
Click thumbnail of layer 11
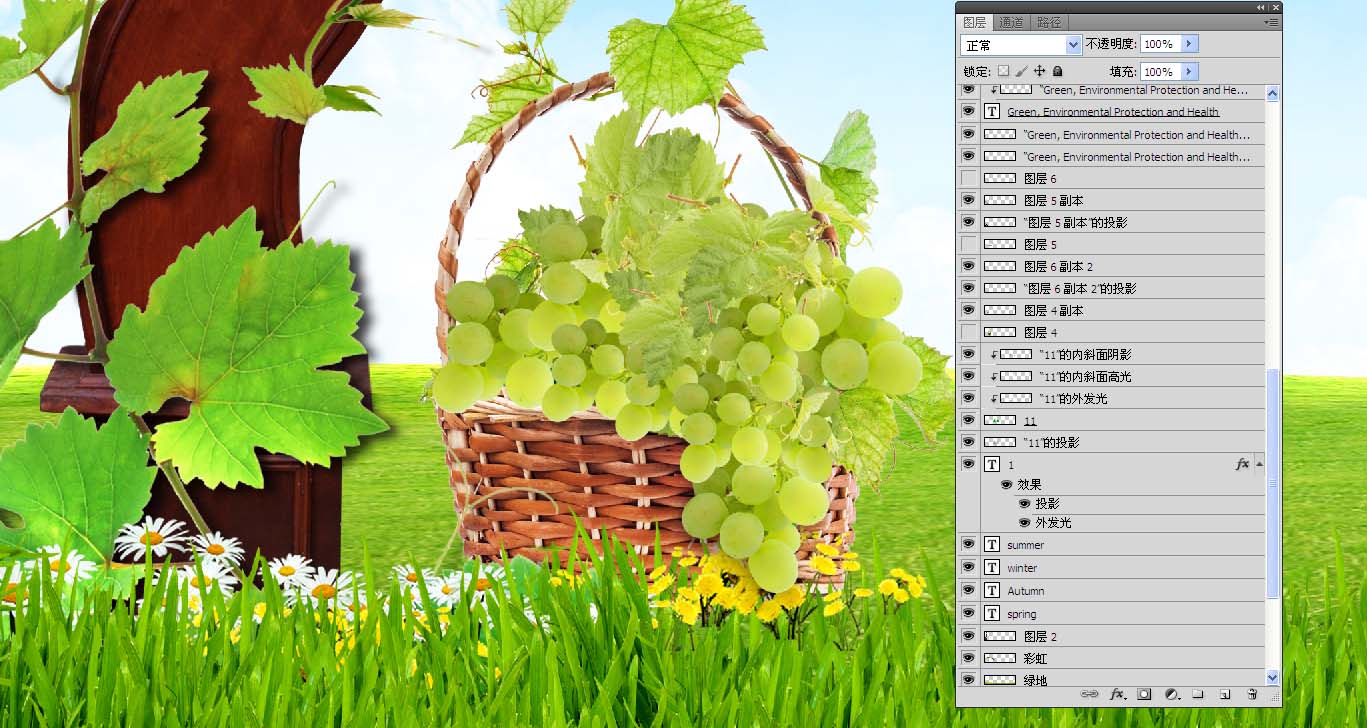pyautogui.click(x=1000, y=421)
